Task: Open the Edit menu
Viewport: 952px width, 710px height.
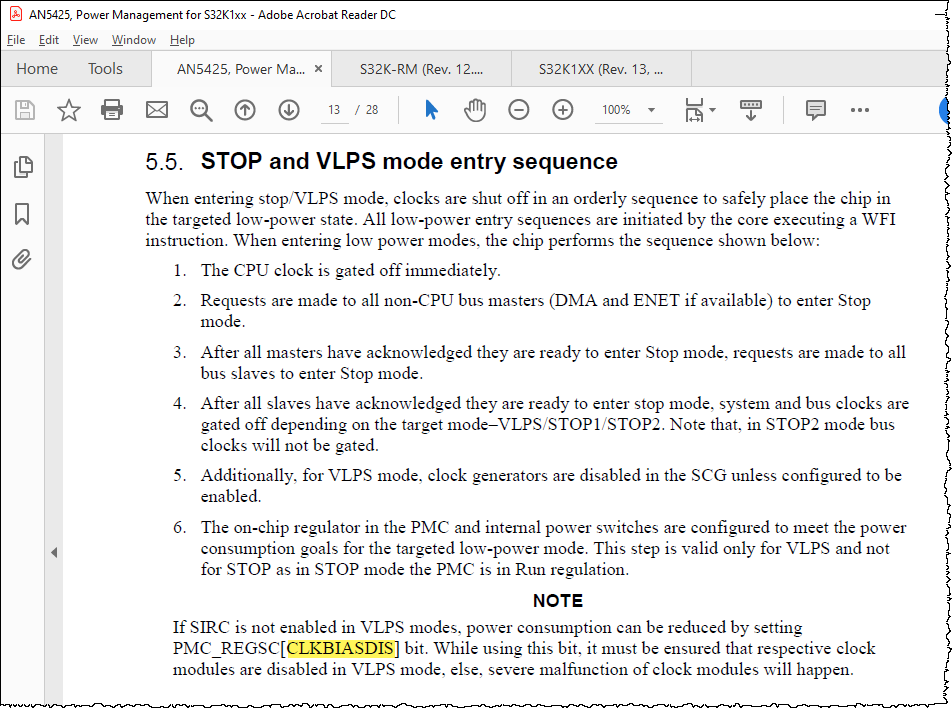Action: [x=49, y=40]
